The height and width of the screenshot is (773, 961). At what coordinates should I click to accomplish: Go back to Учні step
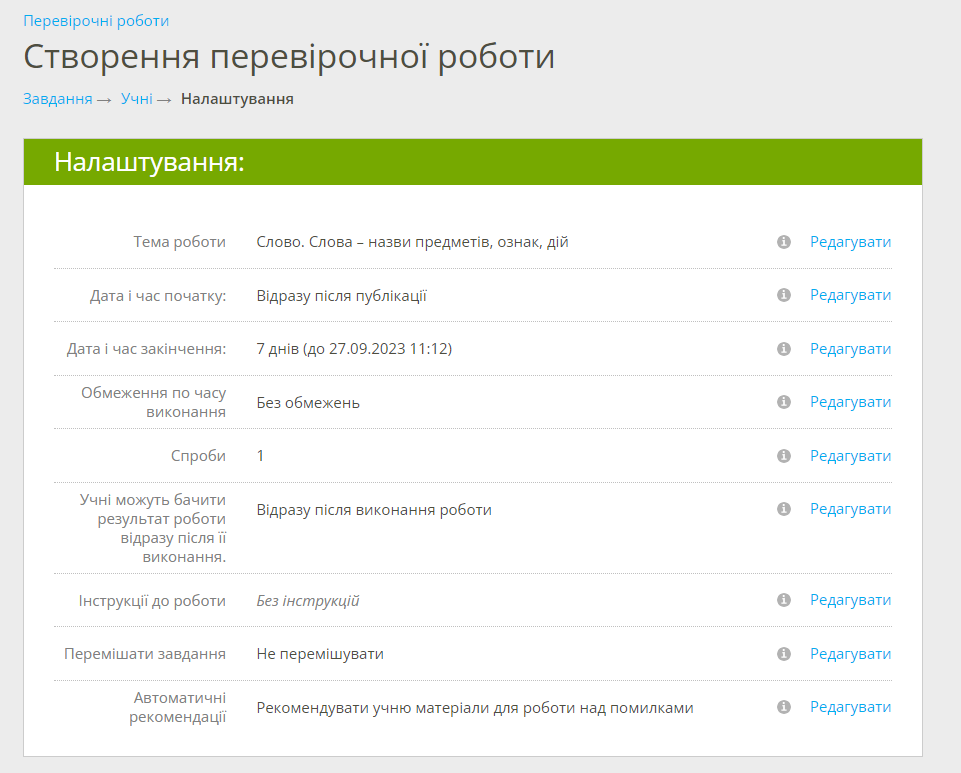pyautogui.click(x=137, y=99)
